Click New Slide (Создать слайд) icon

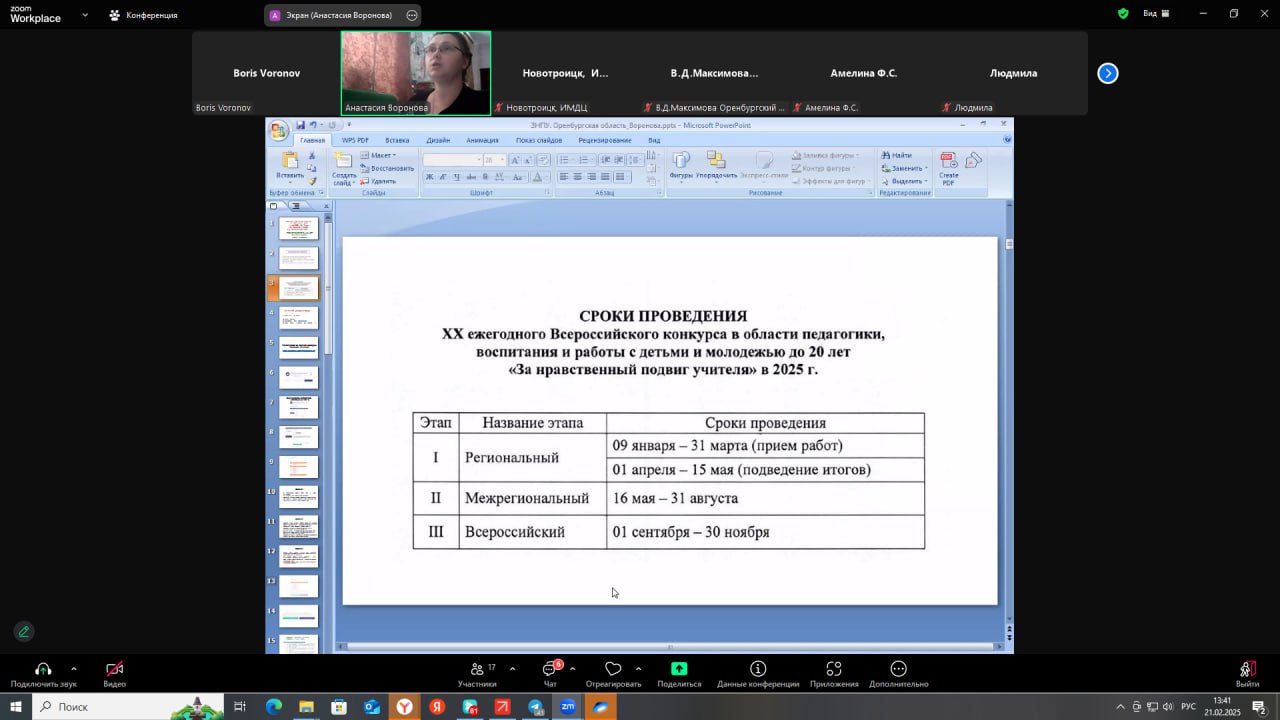[x=343, y=161]
